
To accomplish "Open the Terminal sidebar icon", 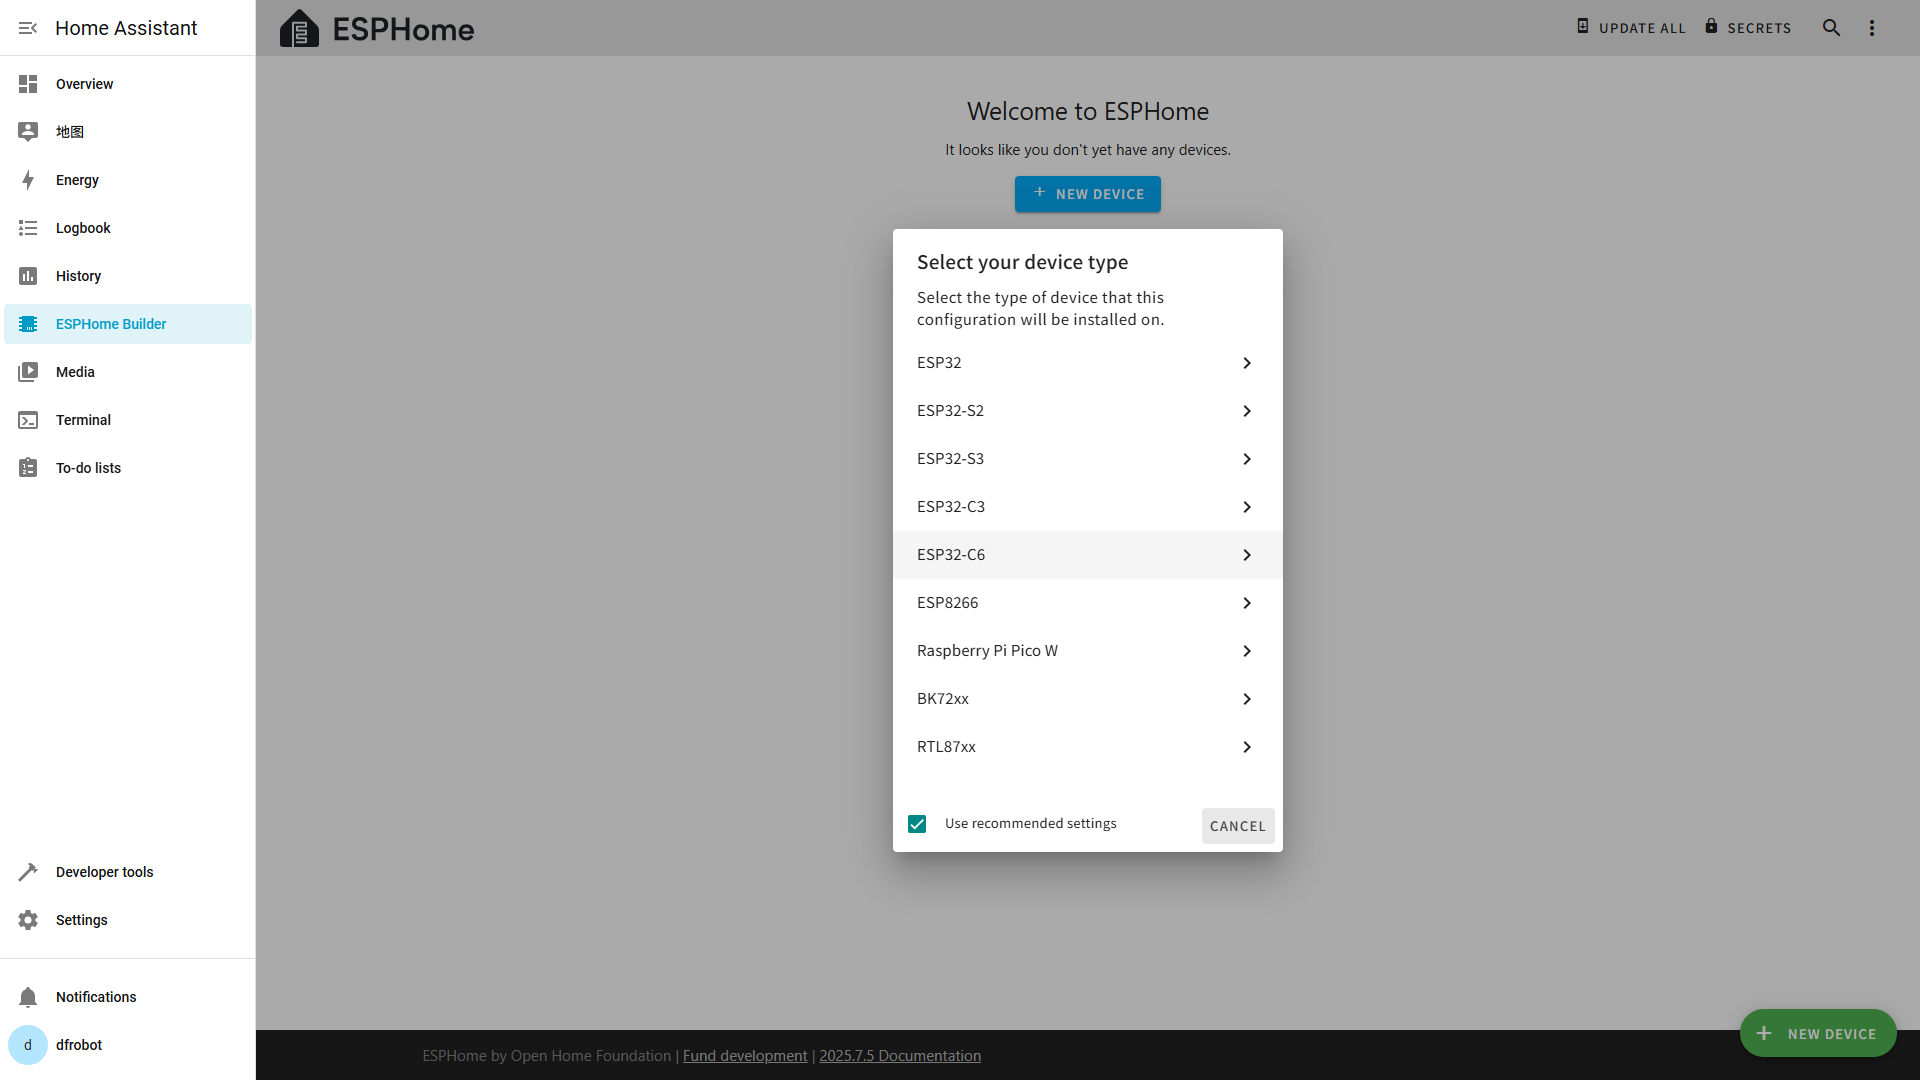I will pyautogui.click(x=28, y=420).
